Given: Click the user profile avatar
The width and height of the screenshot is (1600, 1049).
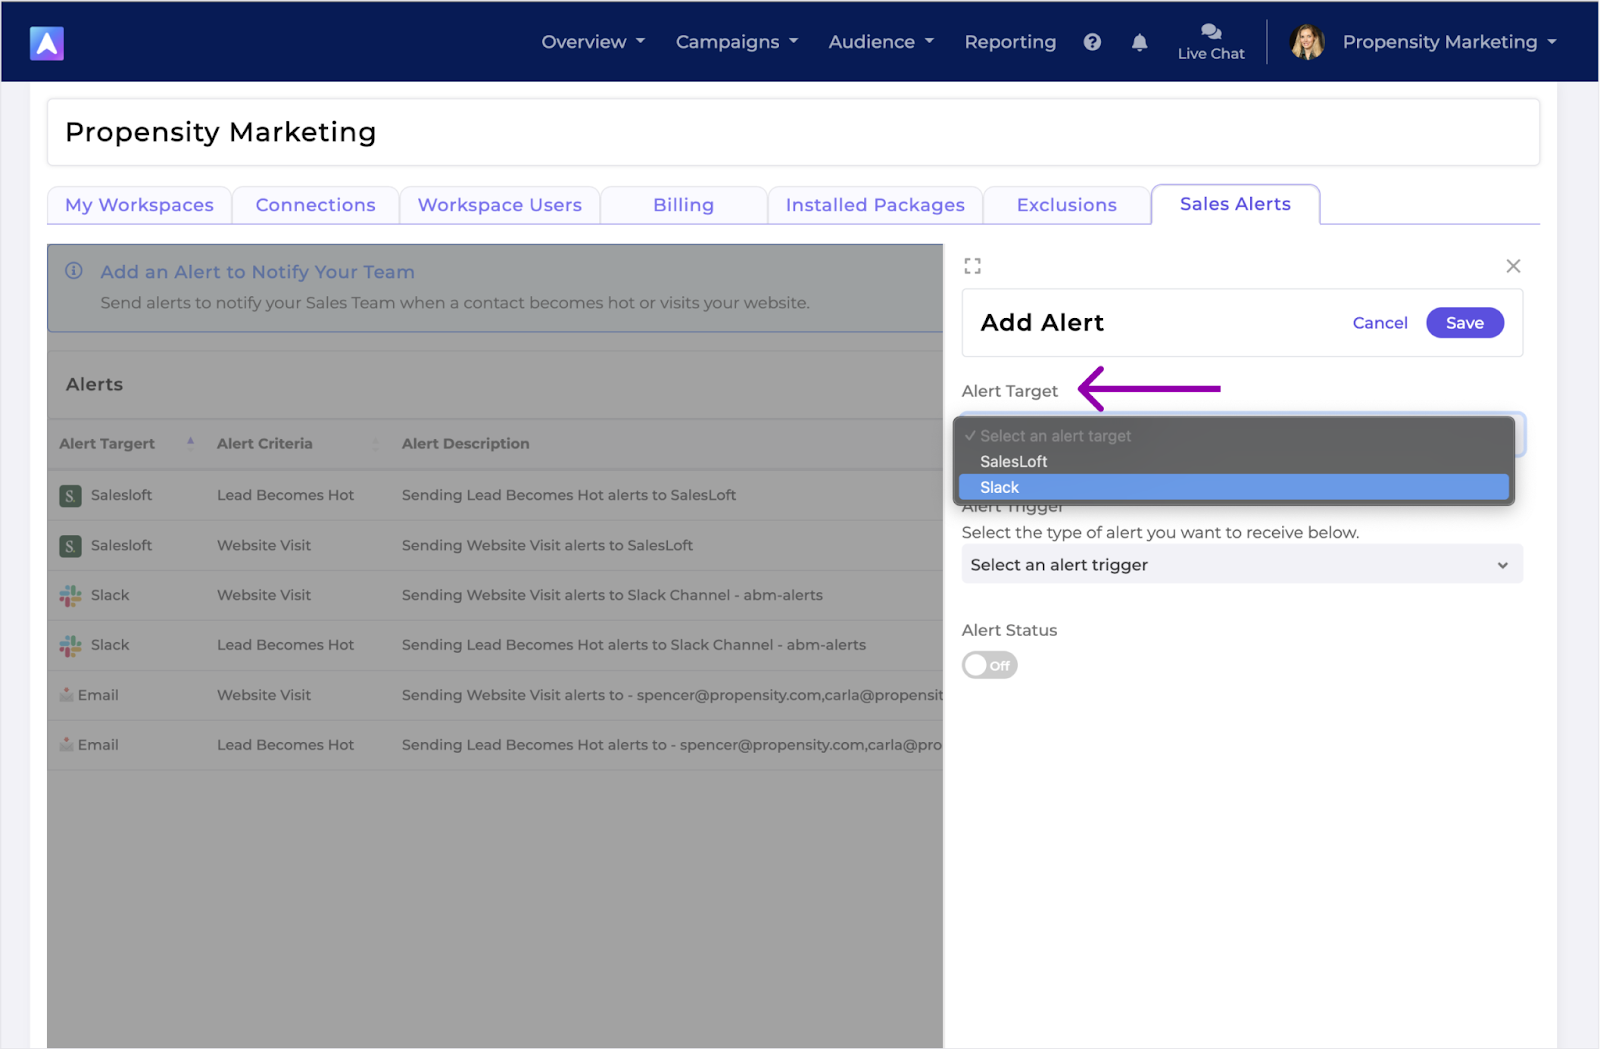Looking at the screenshot, I should coord(1307,42).
